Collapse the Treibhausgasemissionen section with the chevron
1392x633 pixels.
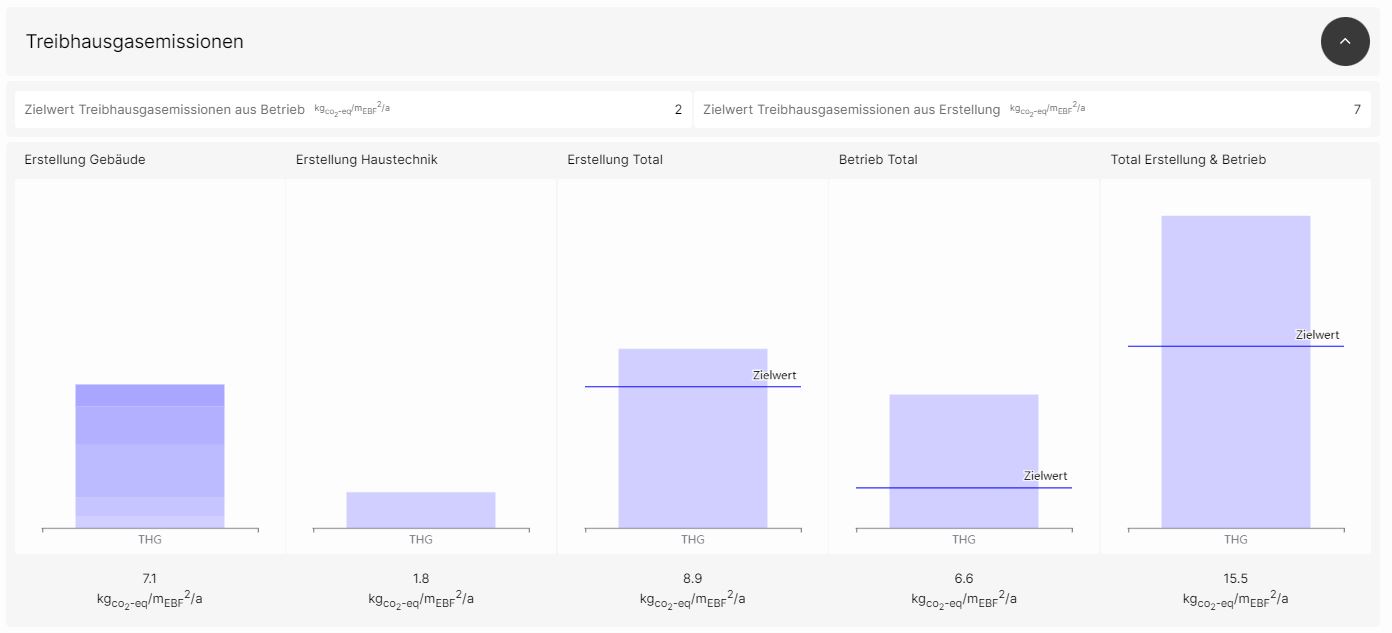pos(1344,42)
